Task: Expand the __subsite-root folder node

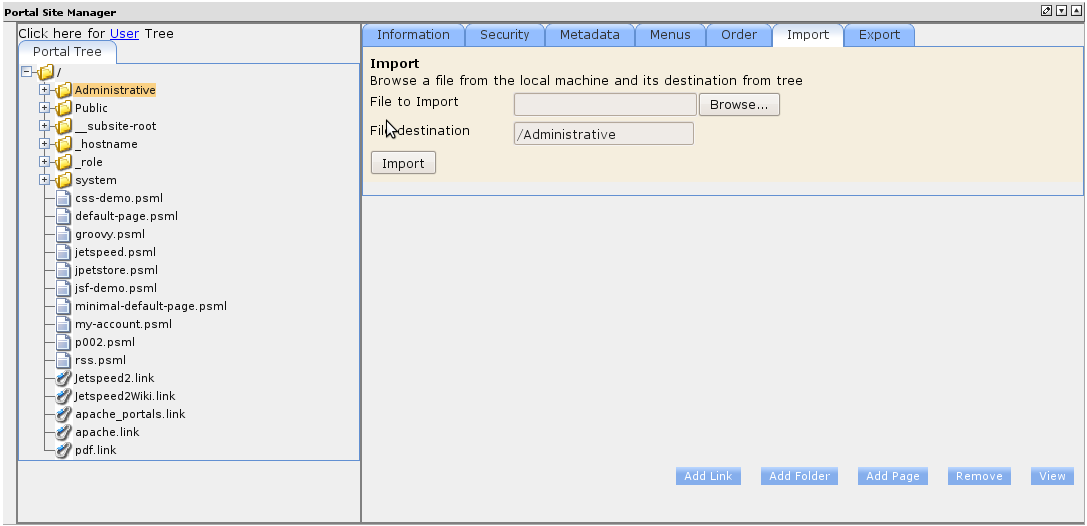Action: click(45, 126)
